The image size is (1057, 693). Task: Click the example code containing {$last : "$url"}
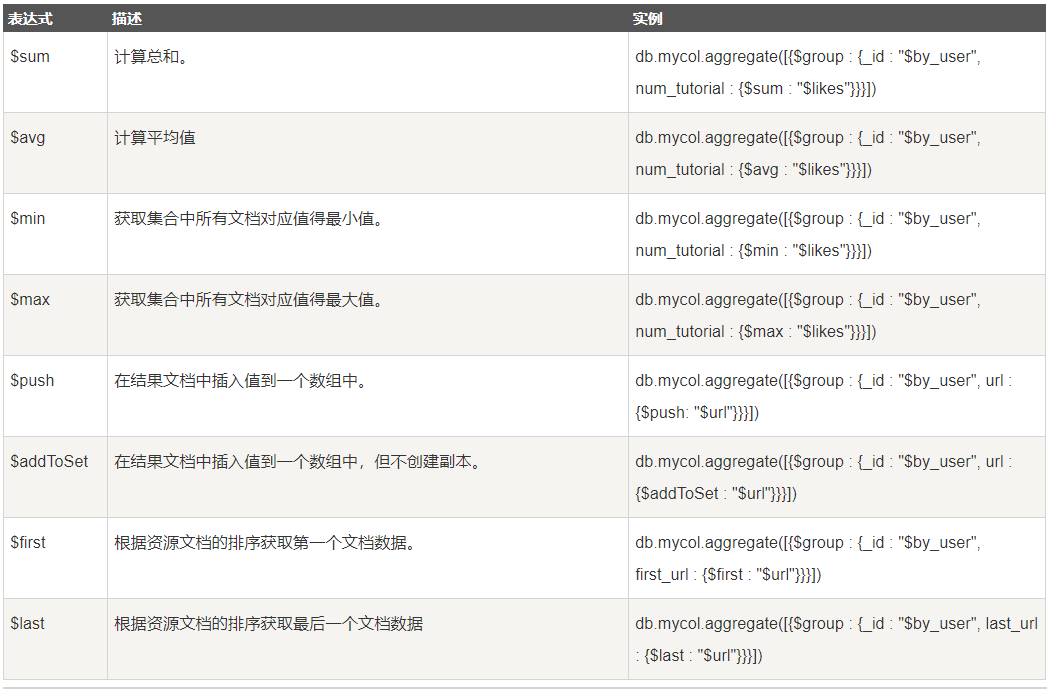pos(837,639)
